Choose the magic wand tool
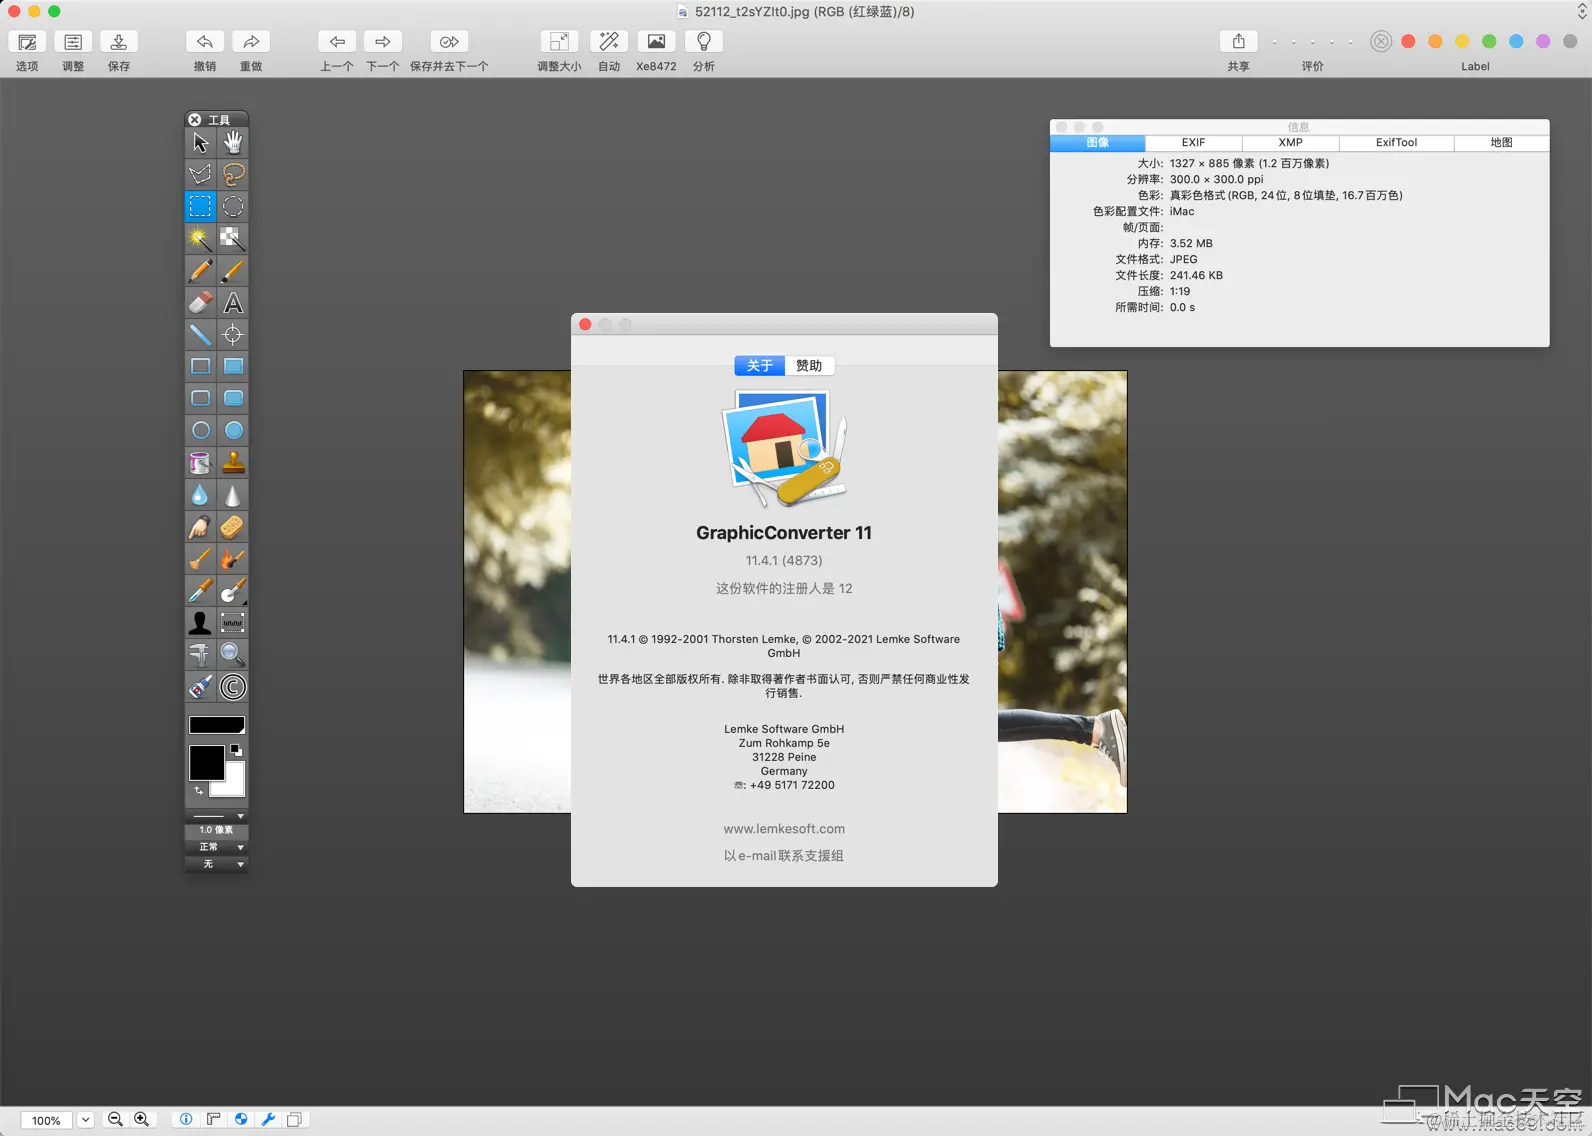The image size is (1592, 1136). (x=200, y=239)
